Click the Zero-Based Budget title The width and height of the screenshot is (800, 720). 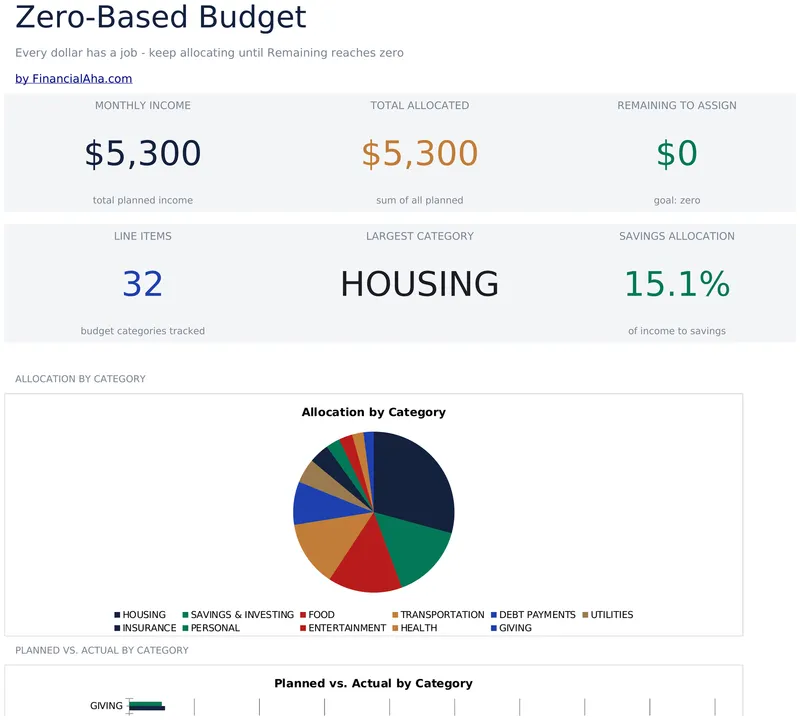pos(161,17)
